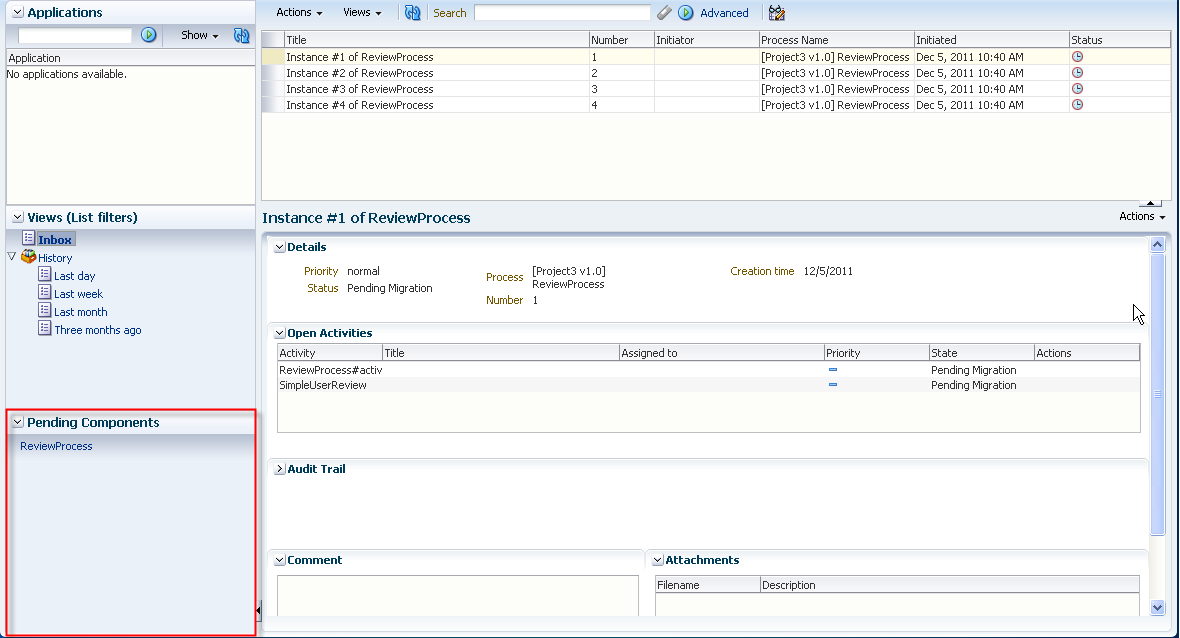Focus the instance Search text field
The image size is (1180, 638).
562,13
